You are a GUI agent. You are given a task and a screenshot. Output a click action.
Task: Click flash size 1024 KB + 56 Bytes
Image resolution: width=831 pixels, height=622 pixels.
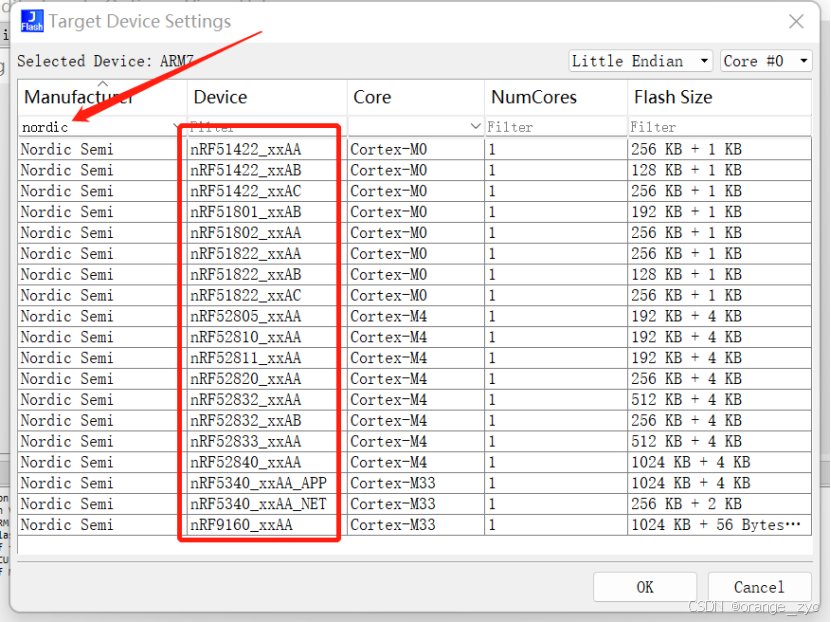tap(715, 525)
